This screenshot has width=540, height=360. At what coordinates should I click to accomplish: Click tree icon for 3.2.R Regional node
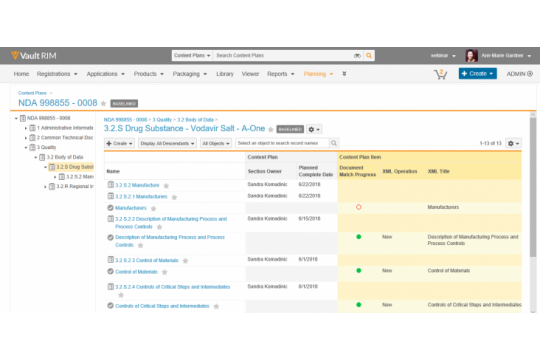point(52,186)
